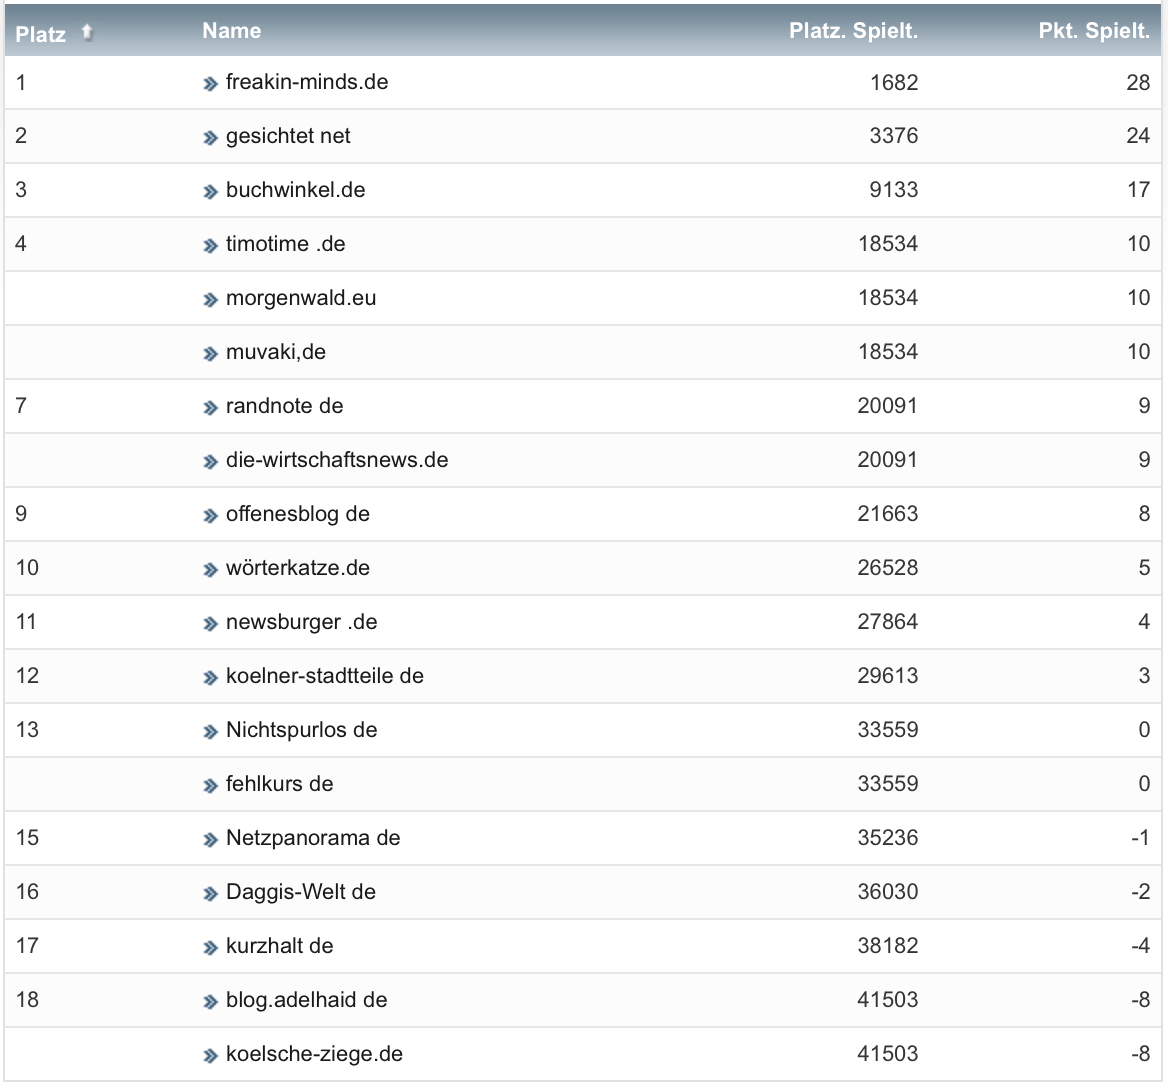Click the arrow icon next to buchwinkel.de
The height and width of the screenshot is (1088, 1168).
click(210, 192)
